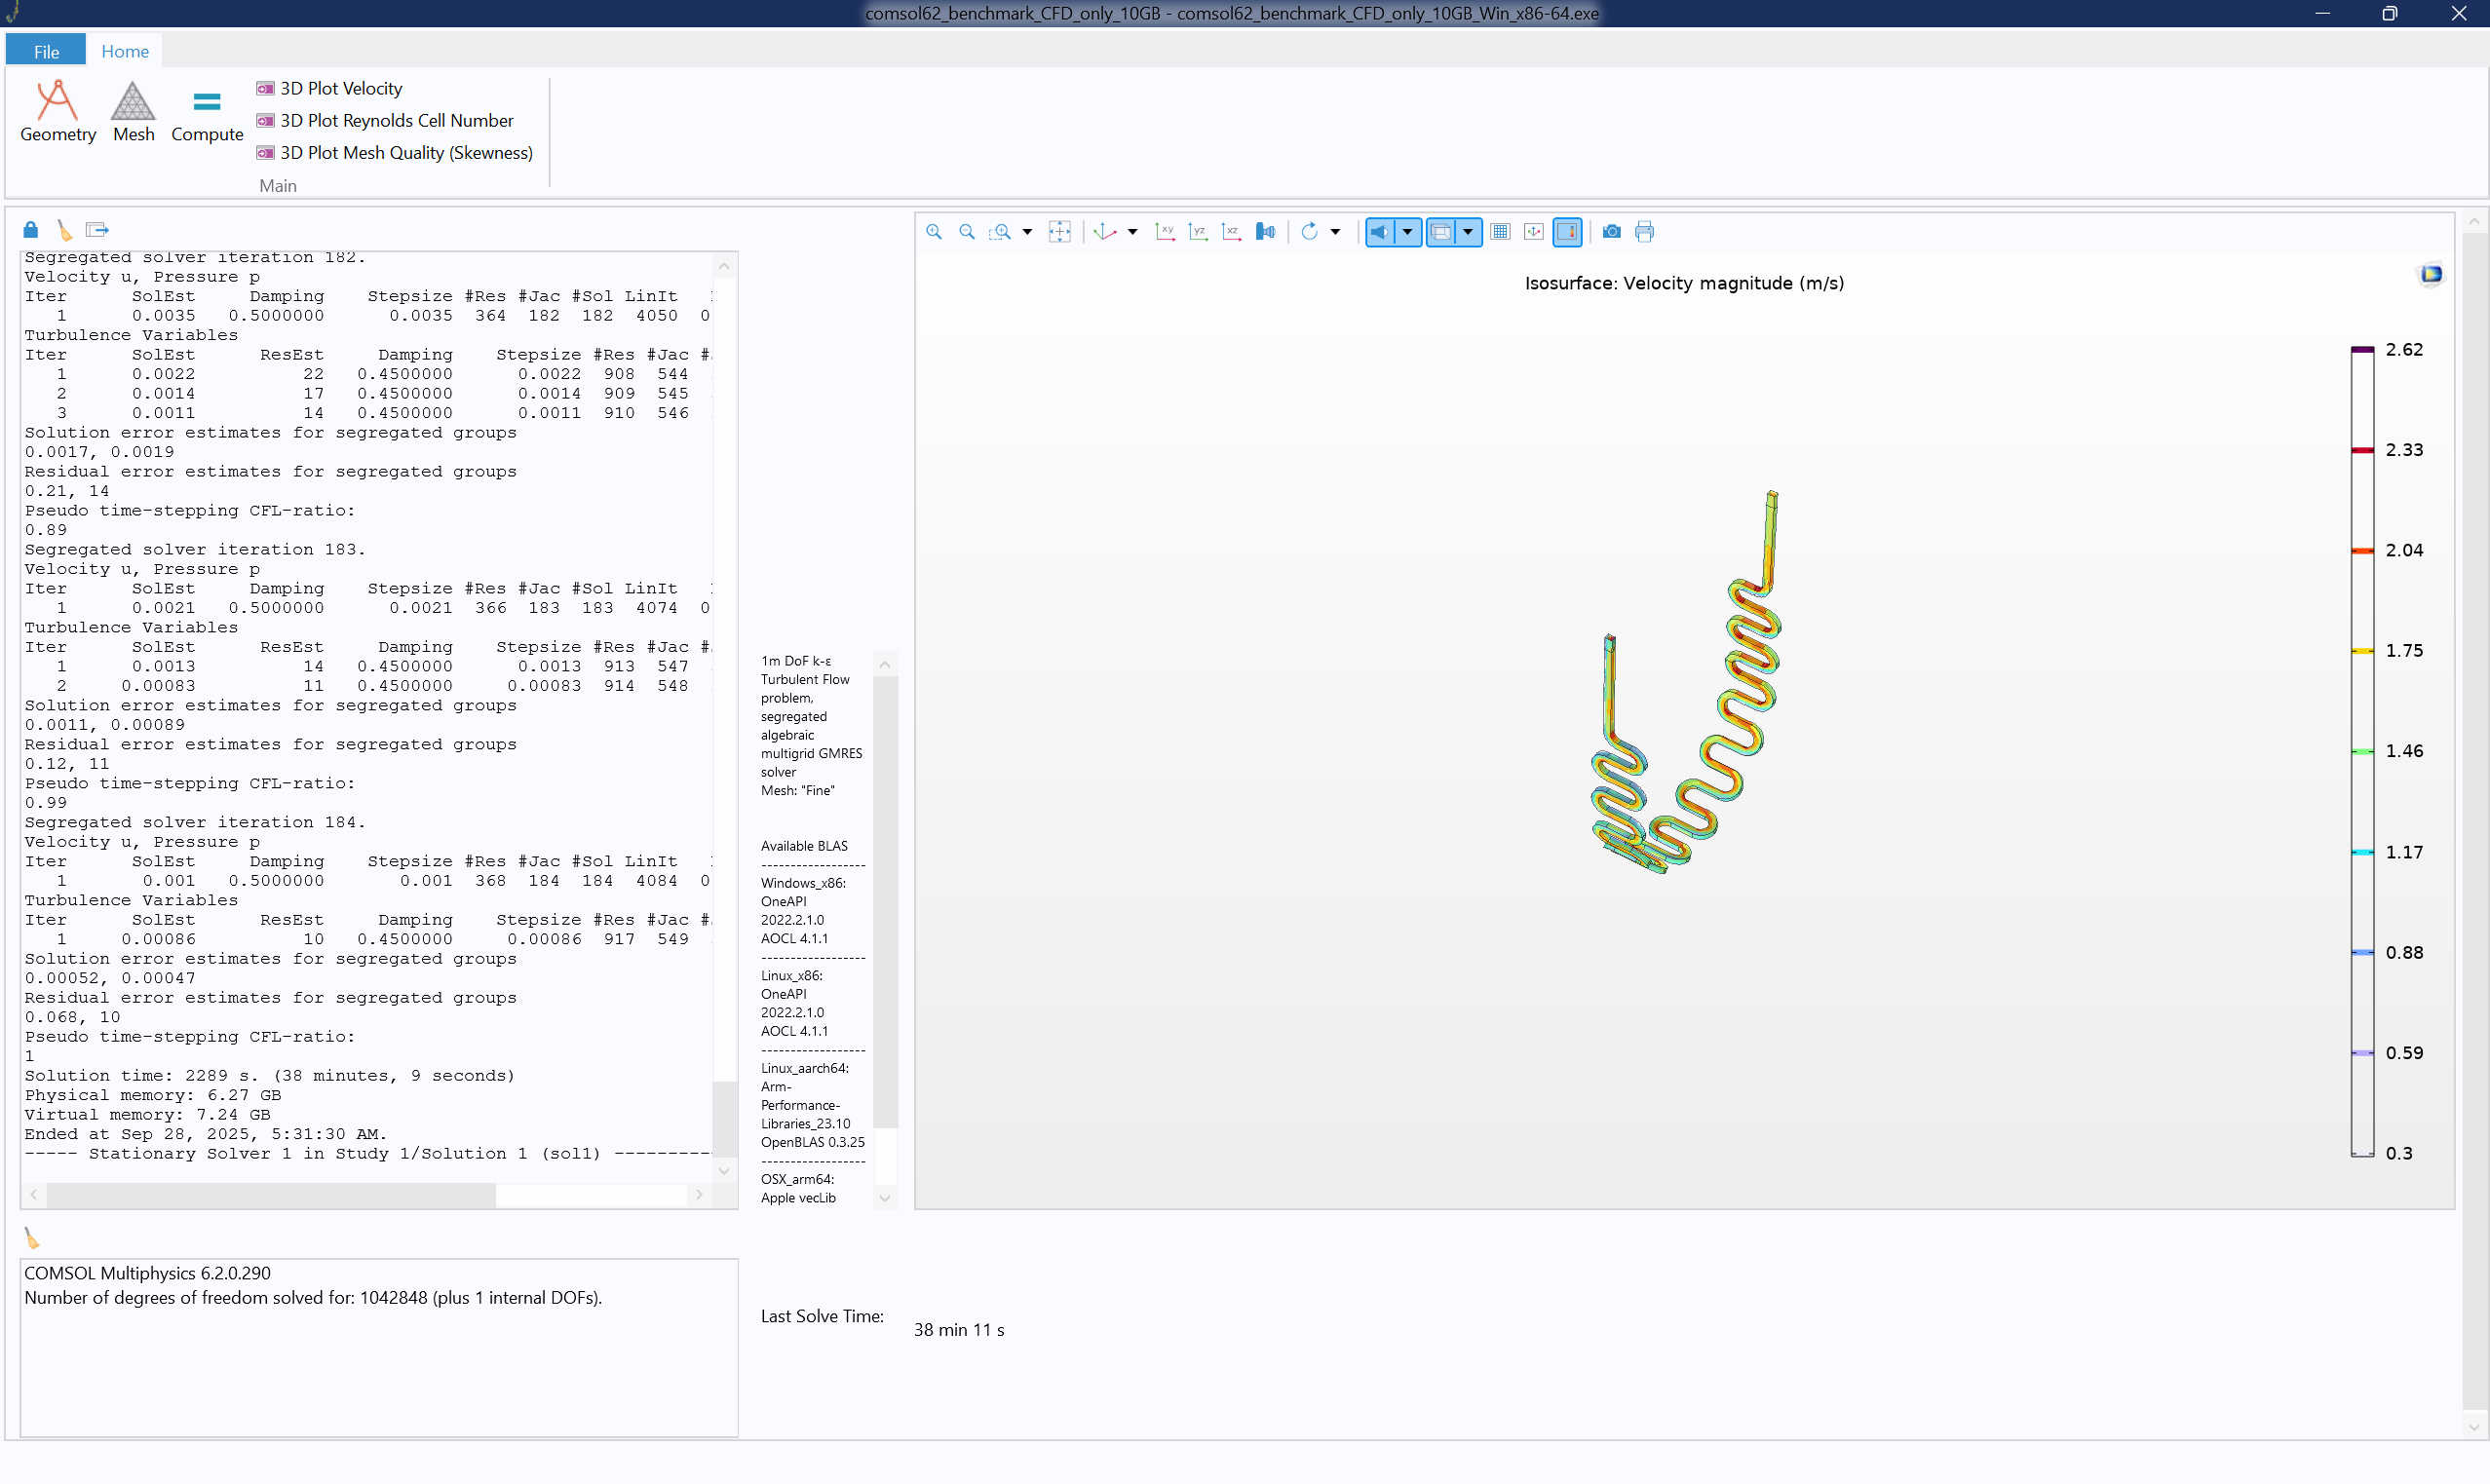Click 3D Plot Mesh Quality (Skewness)

tap(405, 153)
